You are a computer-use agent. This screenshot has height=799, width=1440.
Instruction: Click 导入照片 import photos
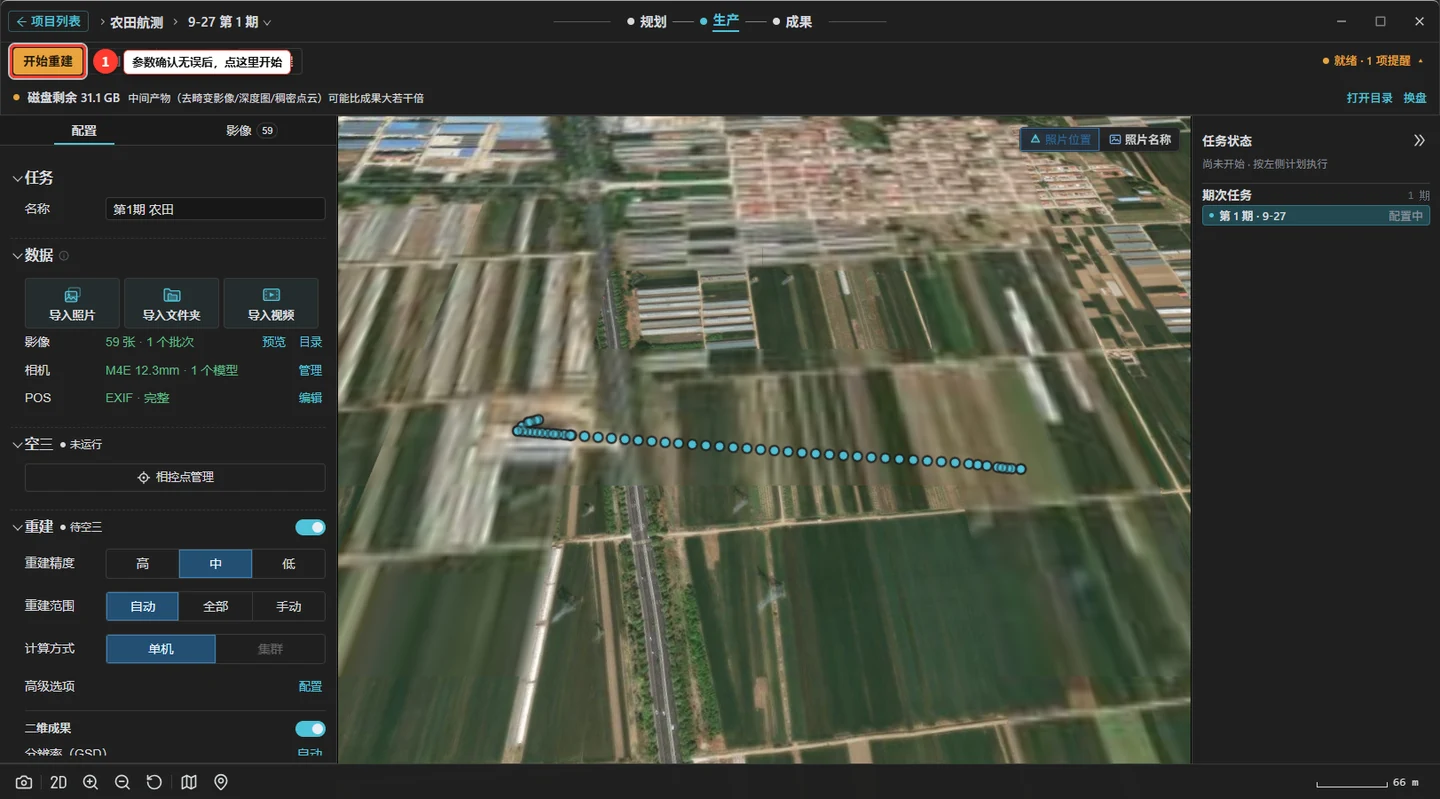[x=72, y=303]
